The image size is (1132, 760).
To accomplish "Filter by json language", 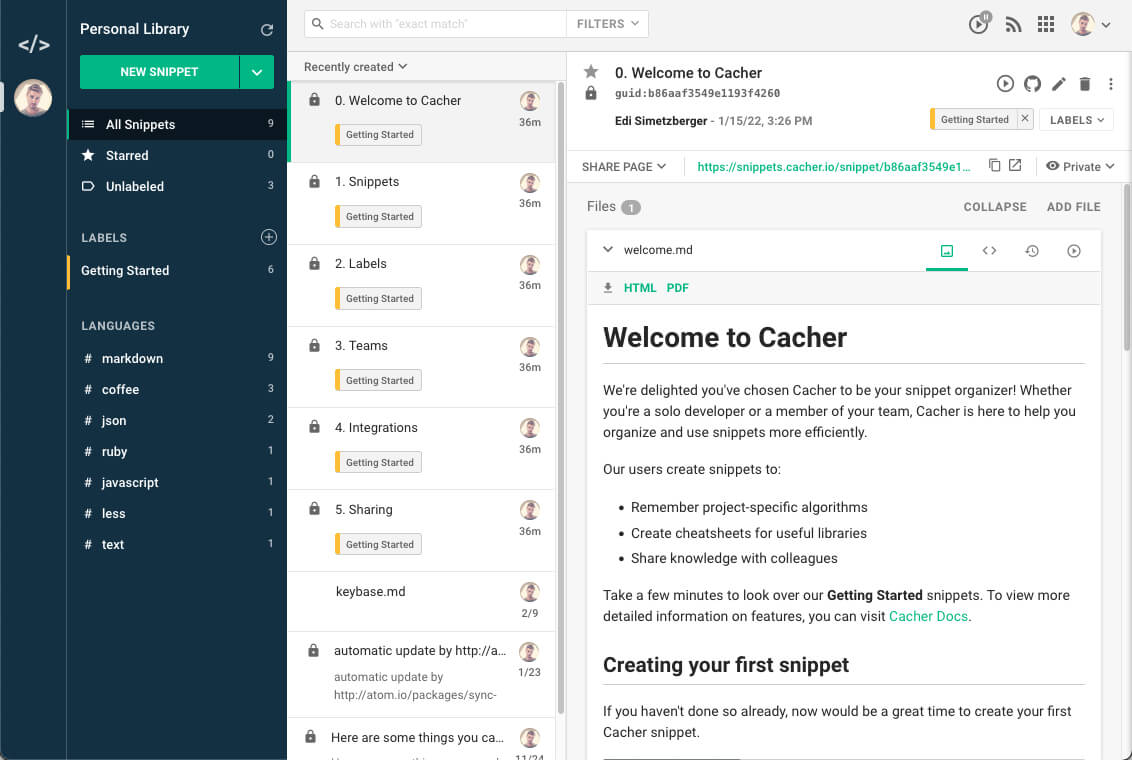I will click(x=177, y=420).
